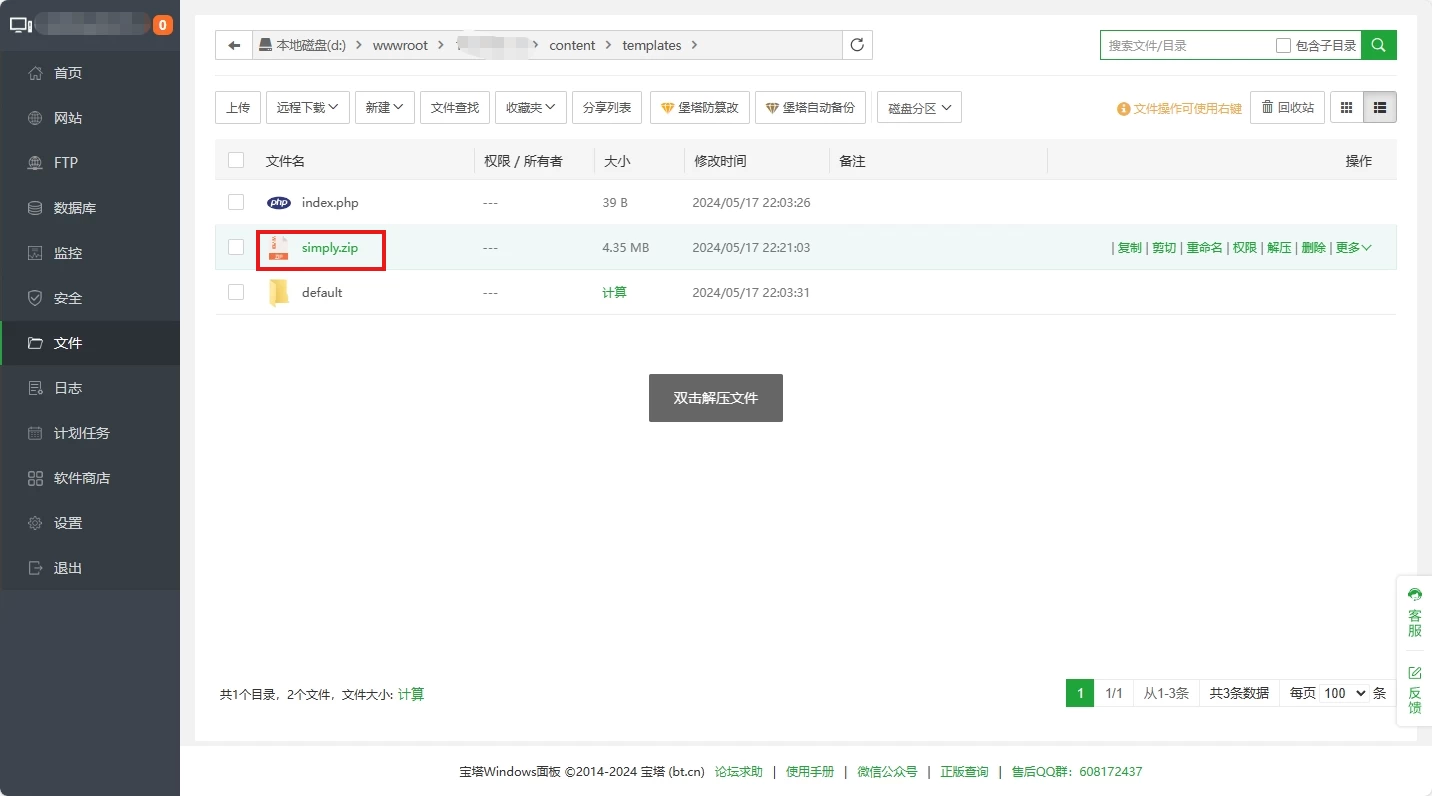The image size is (1432, 796).
Task: Toggle the select-all files checkbox in header
Action: click(x=236, y=160)
